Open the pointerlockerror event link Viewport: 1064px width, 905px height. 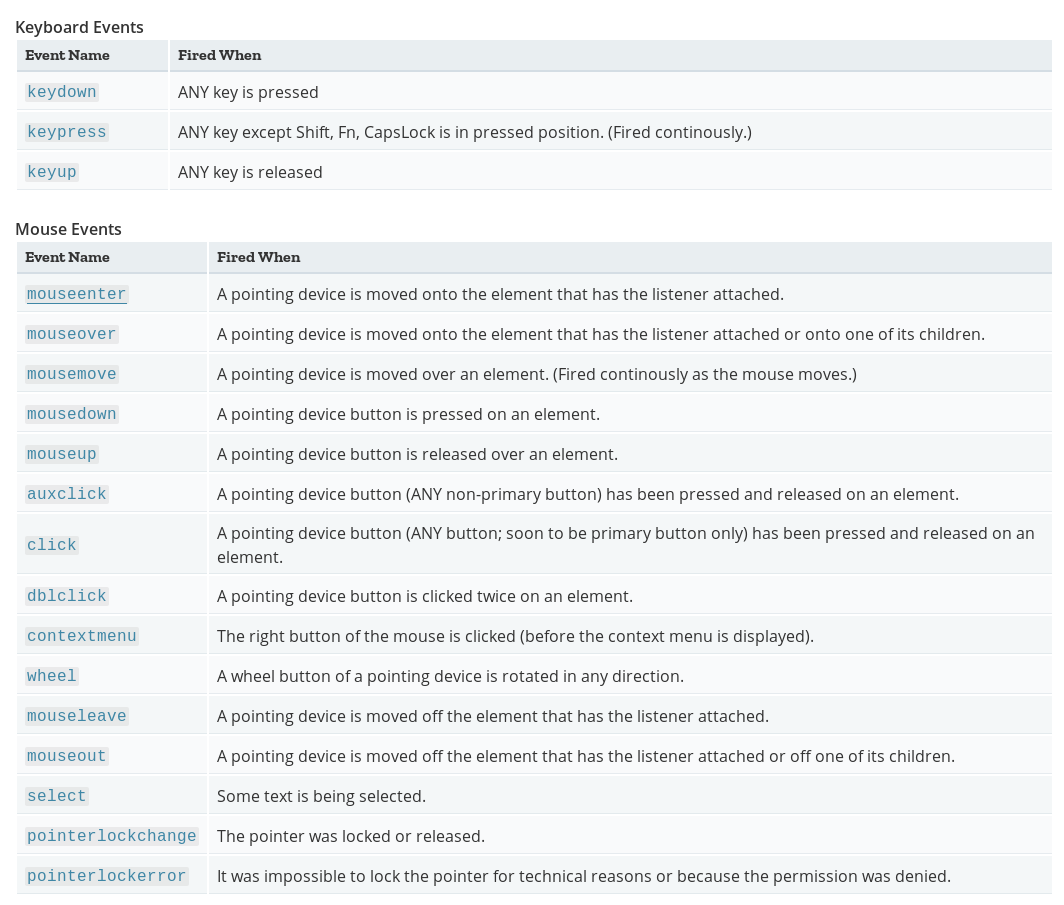pos(107,877)
